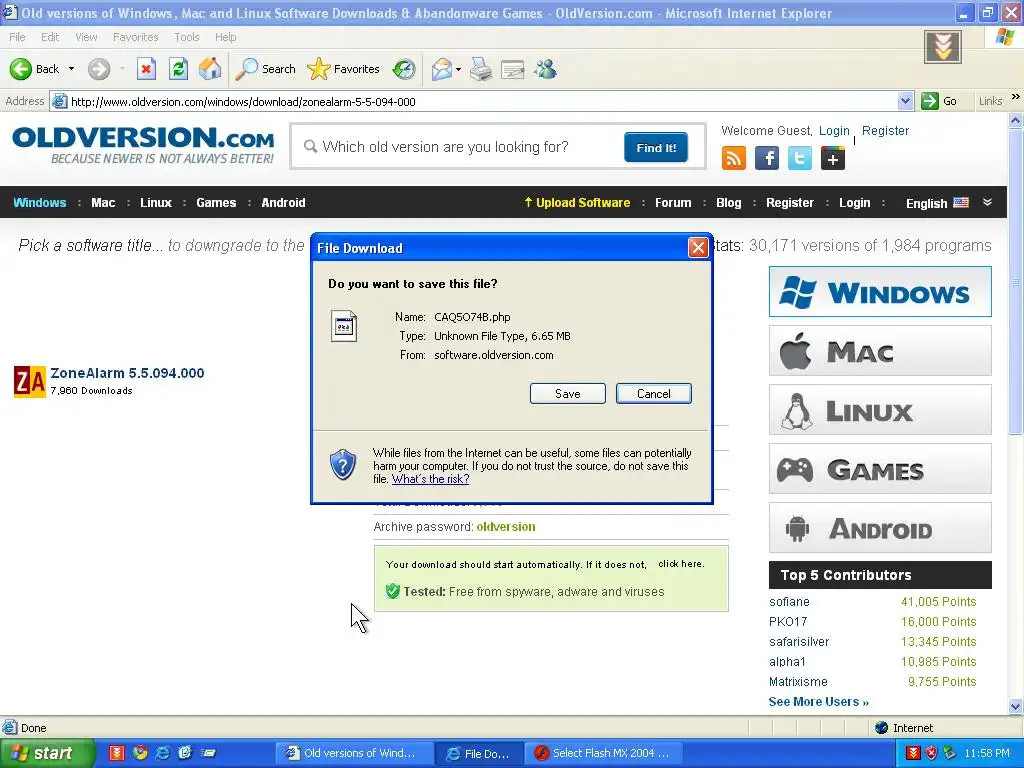Click "click here" download link
Viewport: 1024px width, 768px height.
click(681, 564)
